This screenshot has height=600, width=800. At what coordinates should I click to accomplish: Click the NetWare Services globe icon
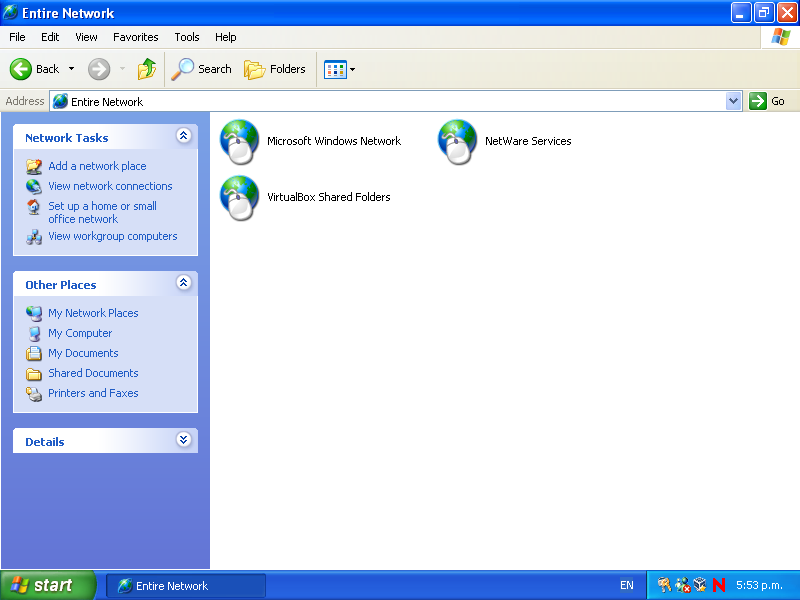[x=458, y=142]
